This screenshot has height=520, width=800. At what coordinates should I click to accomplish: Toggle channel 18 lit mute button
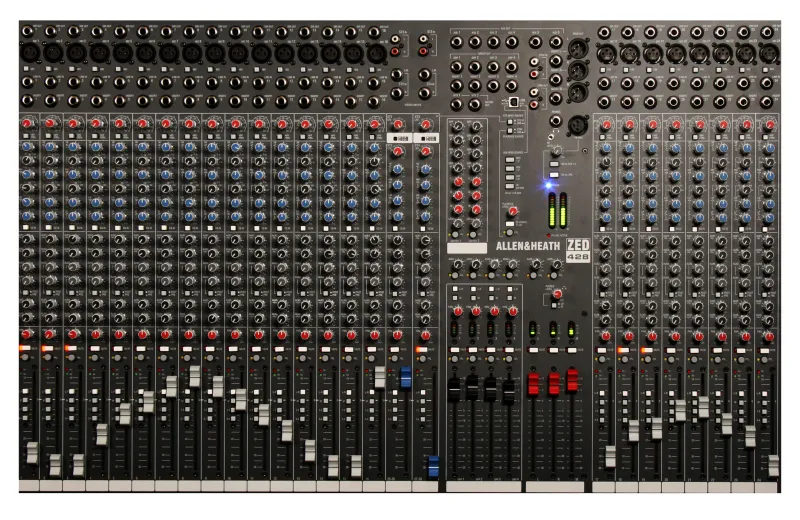[x=623, y=350]
